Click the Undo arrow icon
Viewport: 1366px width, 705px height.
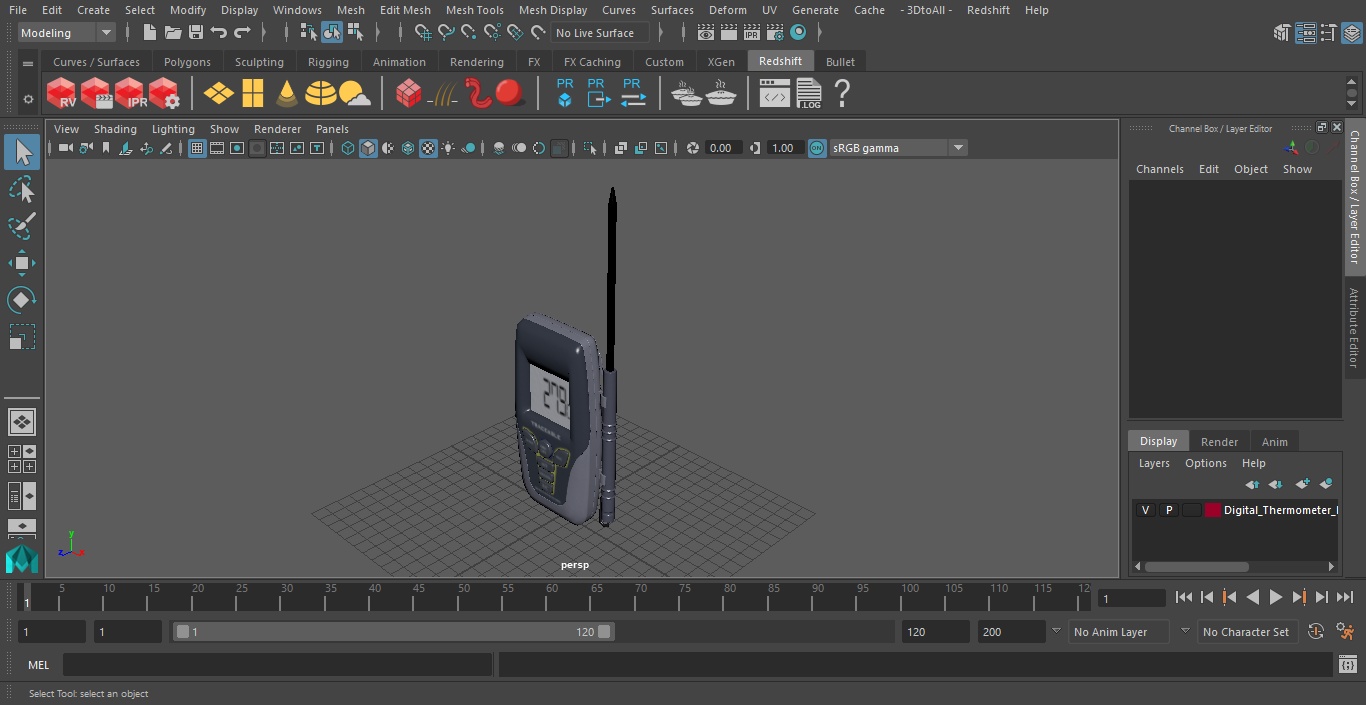[x=218, y=33]
